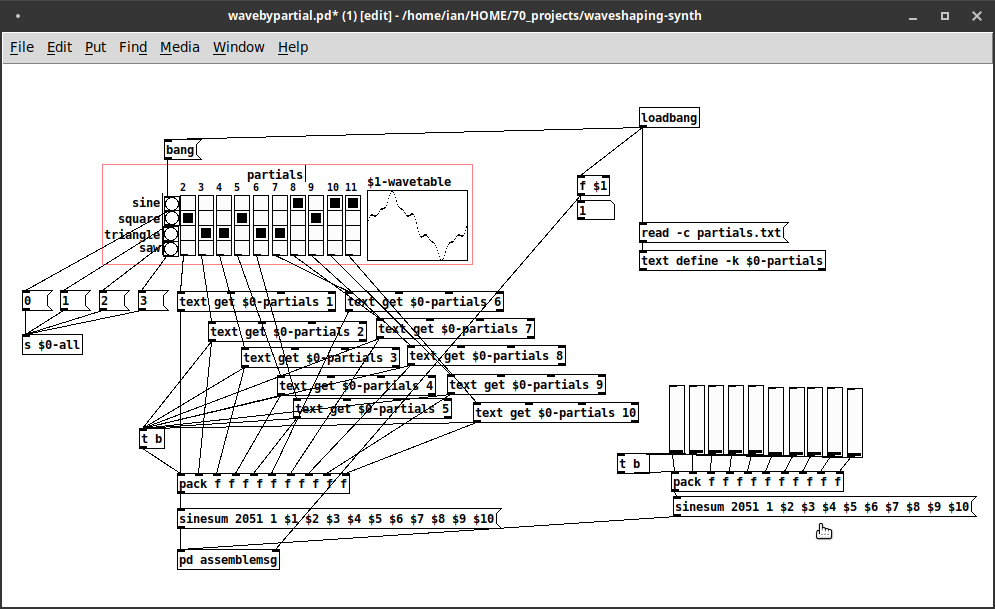995x609 pixels.
Task: Select the loadbang object
Action: click(x=669, y=117)
